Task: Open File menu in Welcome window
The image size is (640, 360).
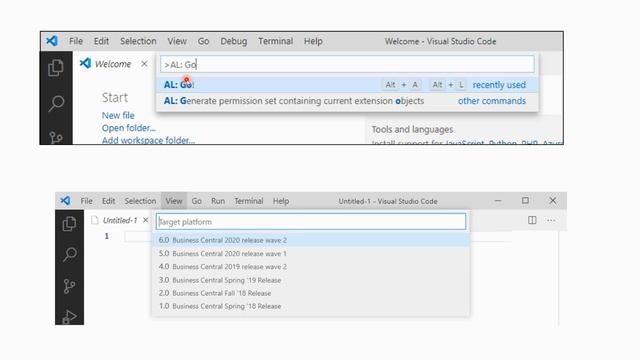Action: click(76, 41)
